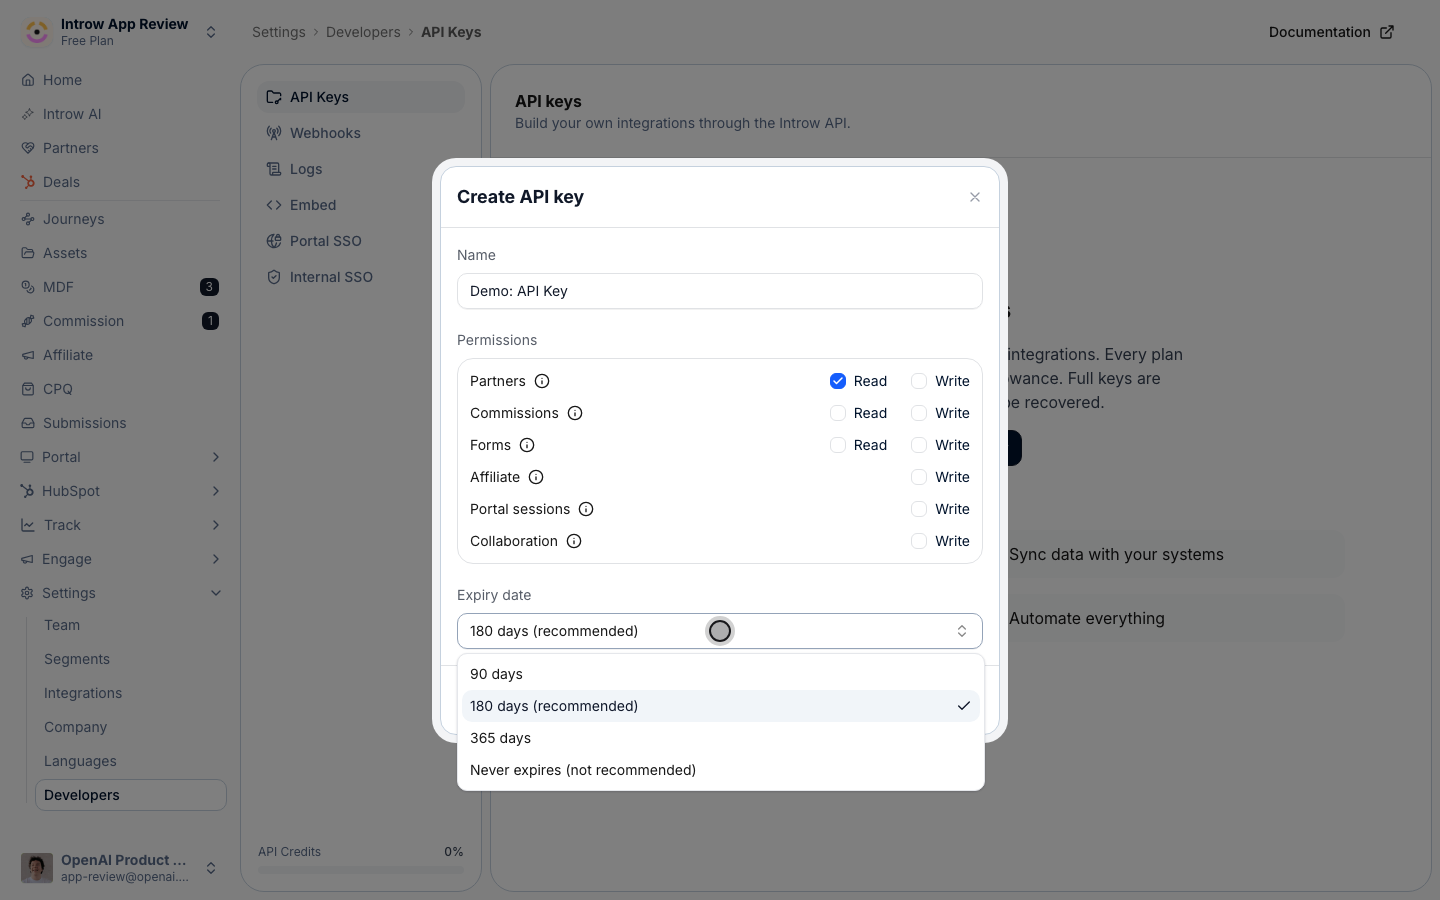This screenshot has height=900, width=1440.
Task: Choose Never expires (not recommended)
Action: (720, 770)
